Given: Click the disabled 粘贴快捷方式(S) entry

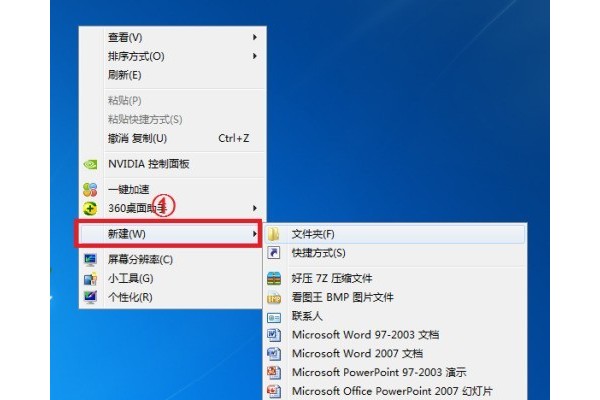Looking at the screenshot, I should (x=173, y=119).
